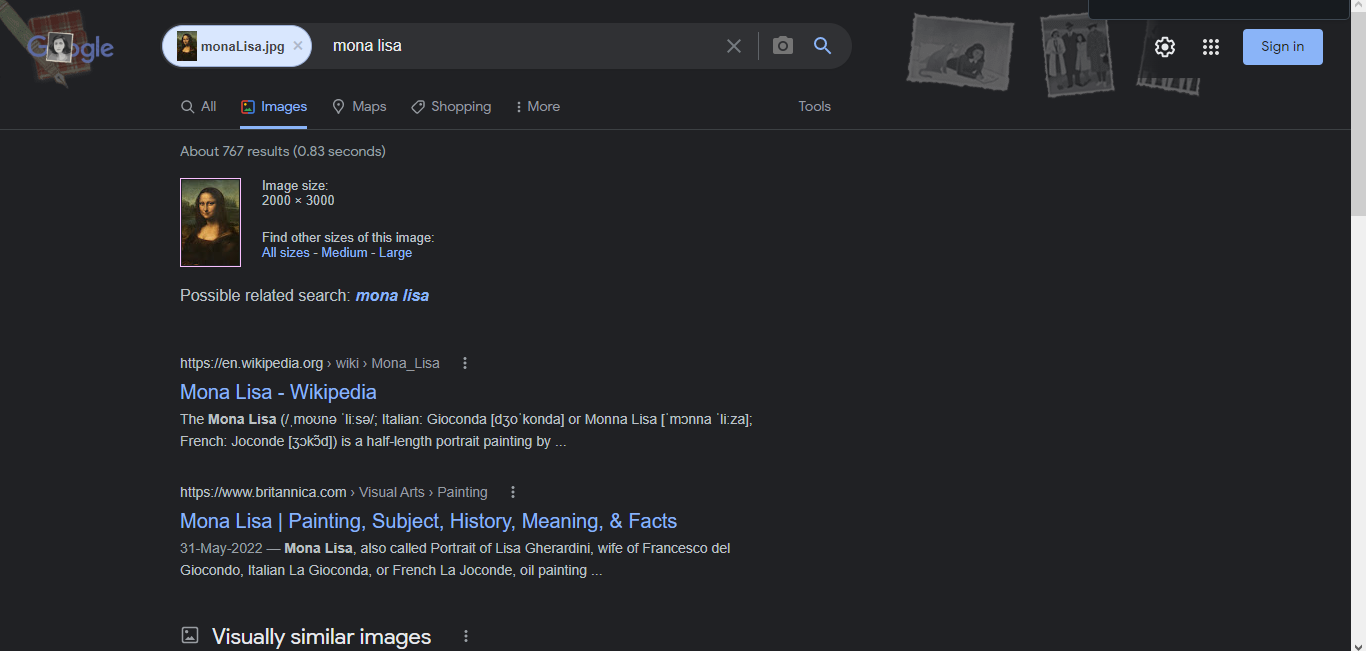Open Large size images link

(395, 253)
